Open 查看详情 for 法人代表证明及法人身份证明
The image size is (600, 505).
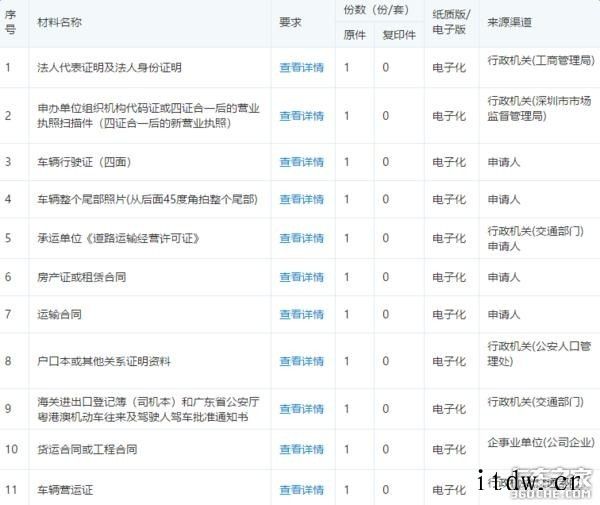click(x=302, y=68)
